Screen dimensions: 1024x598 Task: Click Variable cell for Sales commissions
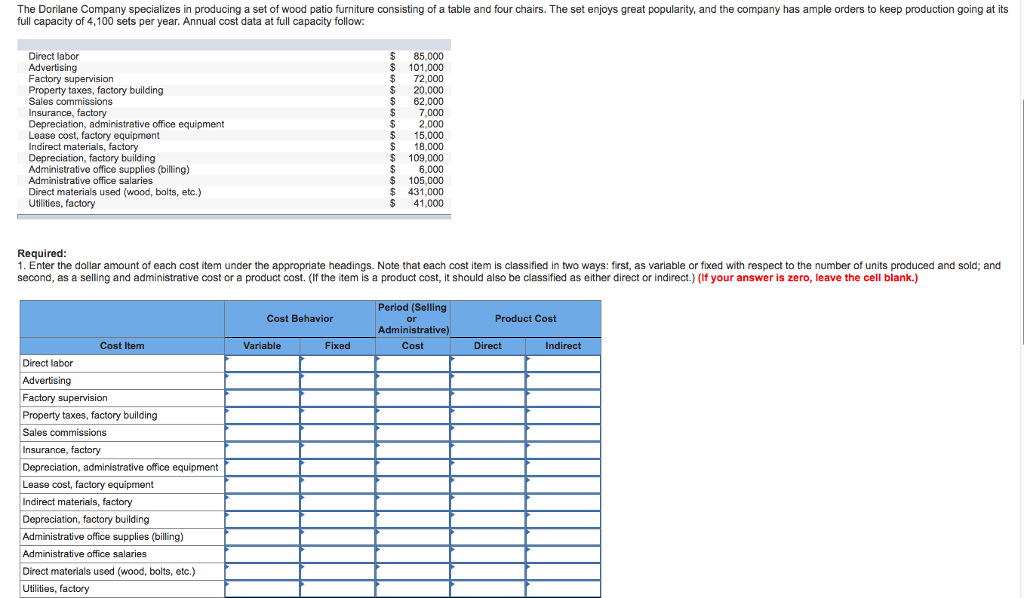263,433
